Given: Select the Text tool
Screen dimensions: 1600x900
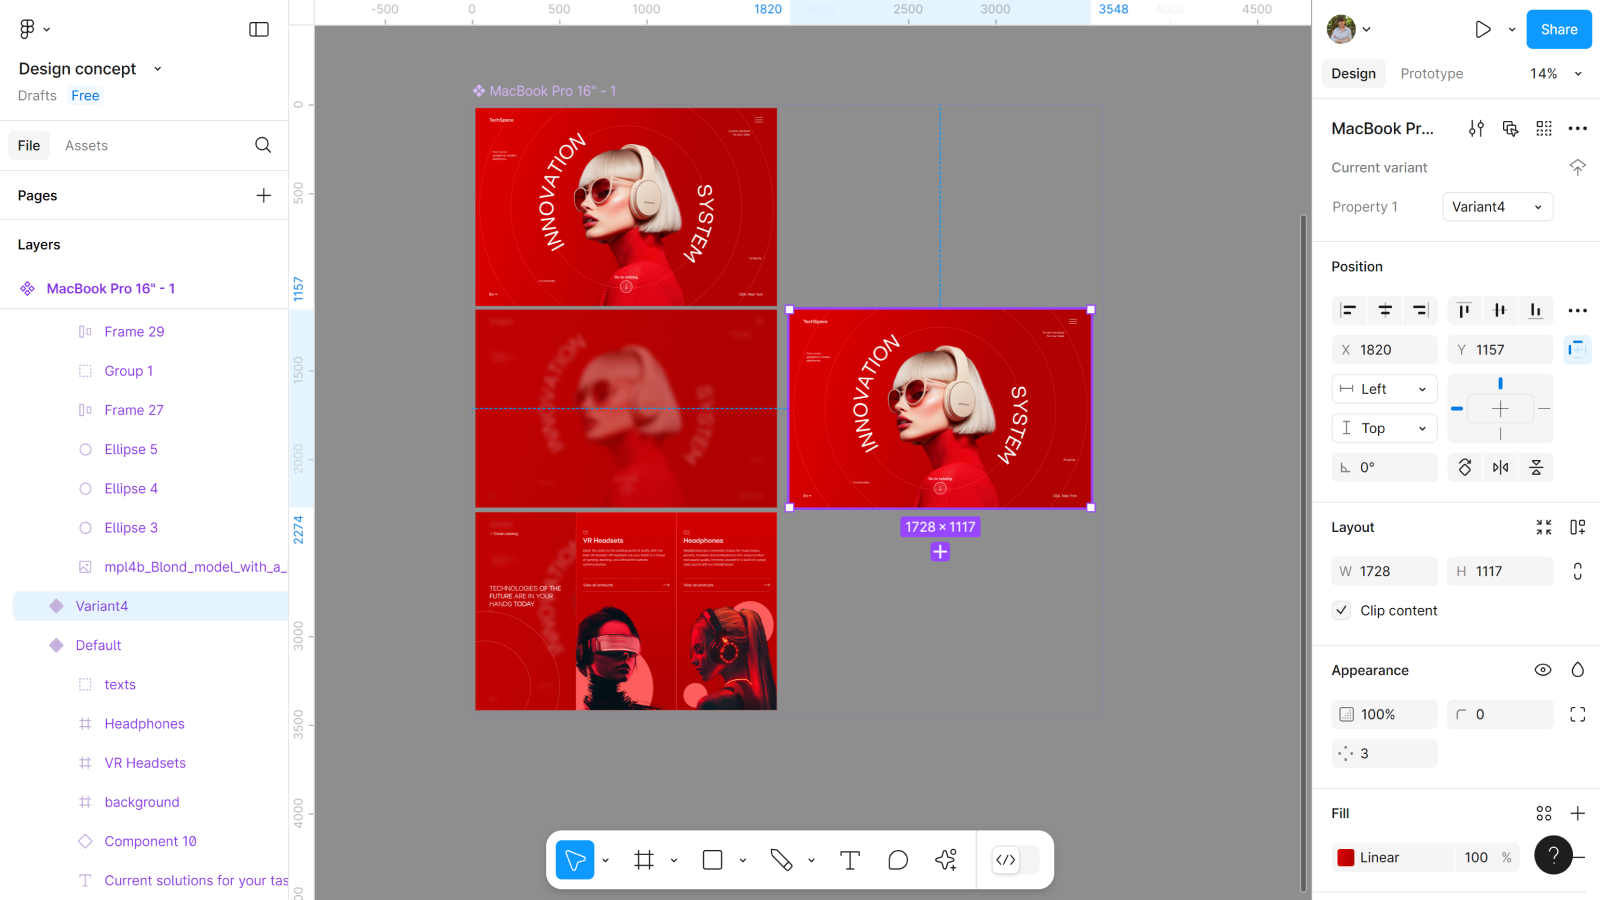Looking at the screenshot, I should point(850,860).
